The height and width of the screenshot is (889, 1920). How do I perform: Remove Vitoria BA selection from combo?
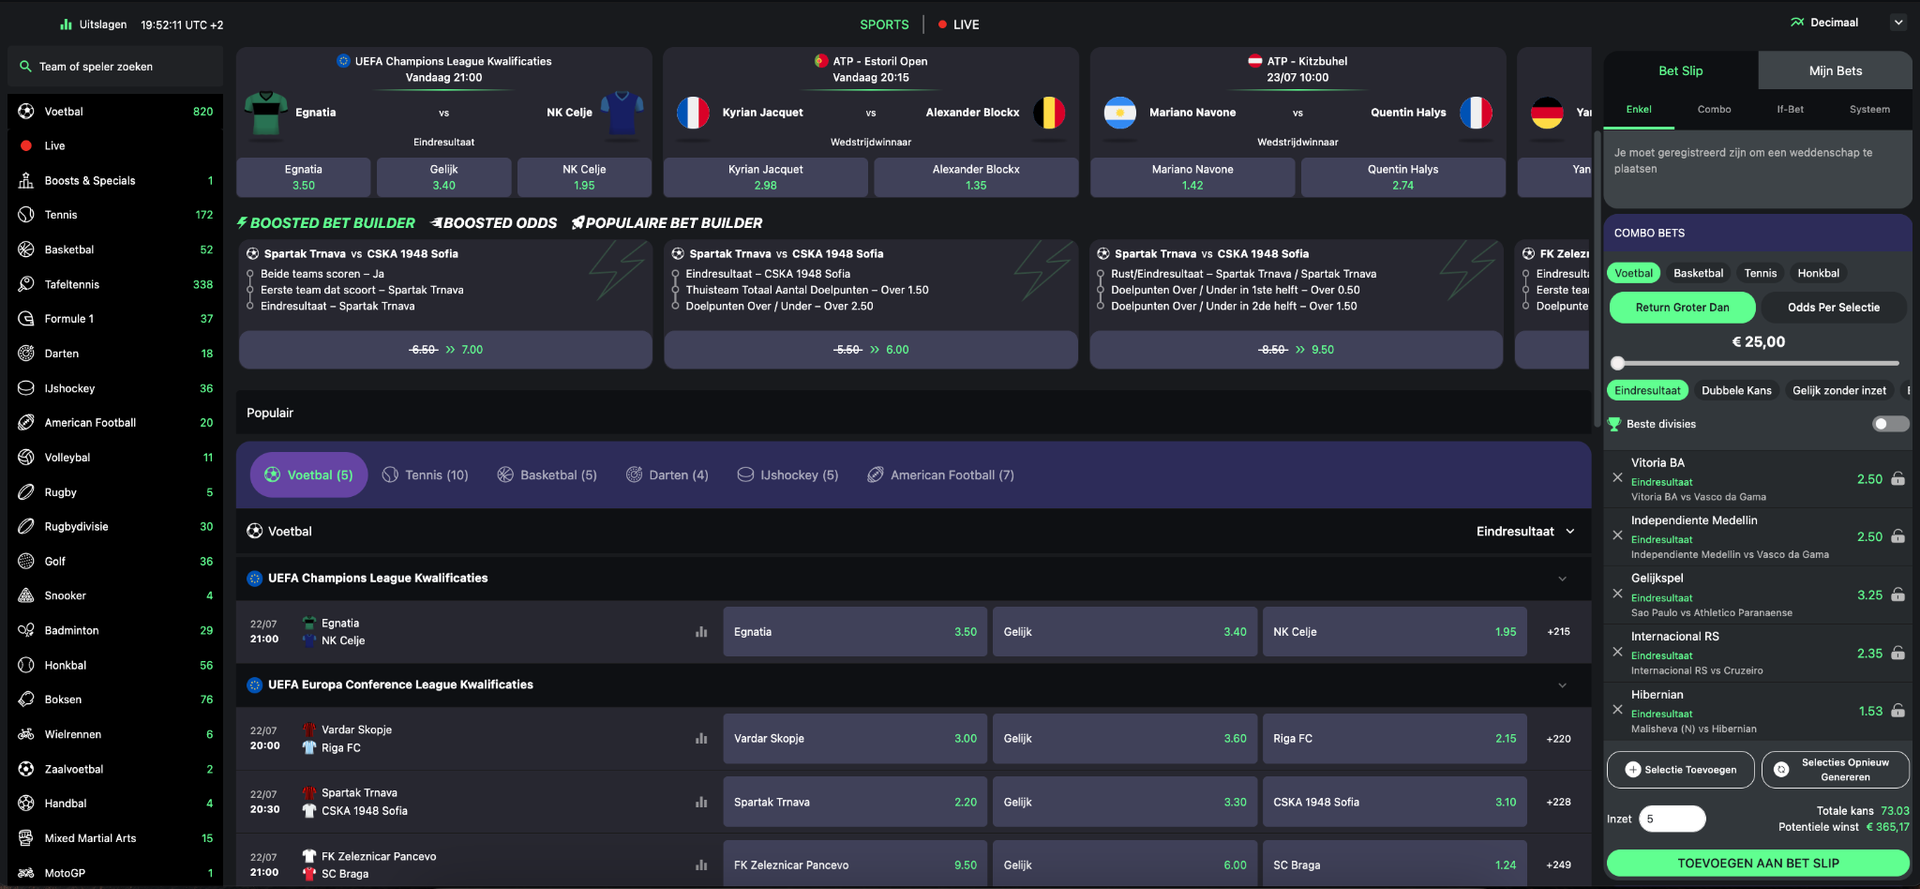point(1617,478)
